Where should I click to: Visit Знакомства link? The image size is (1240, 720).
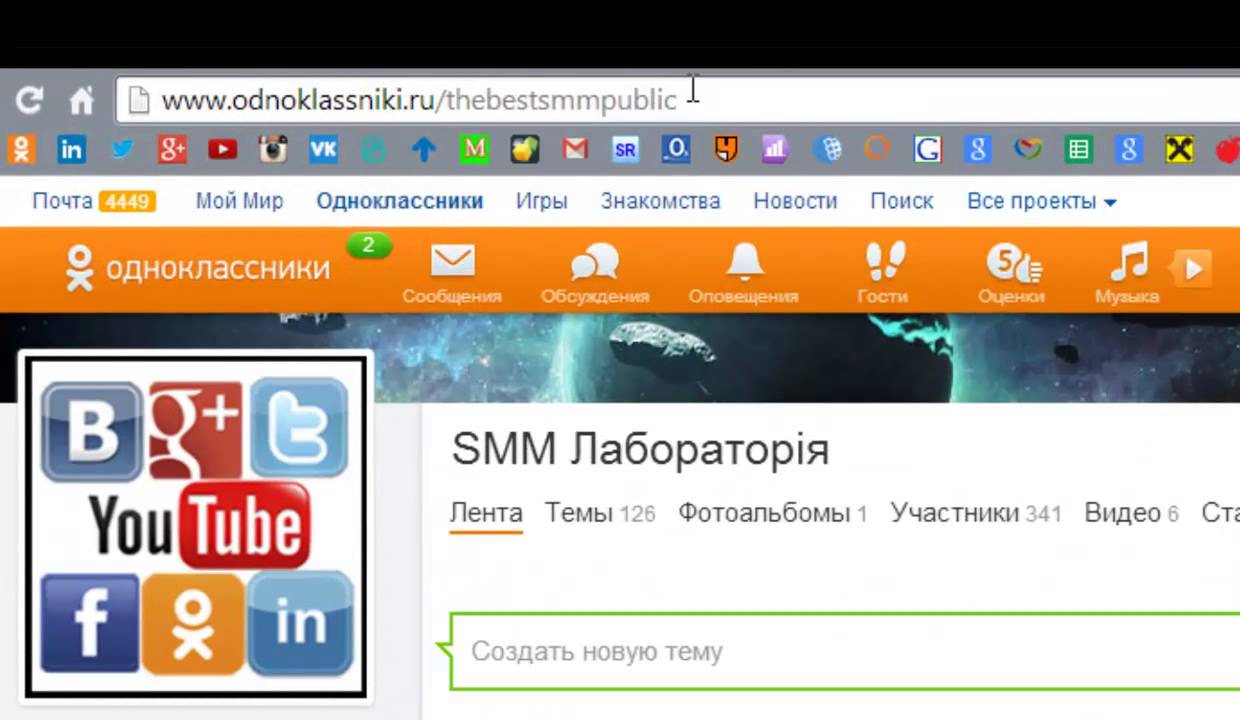tap(660, 201)
